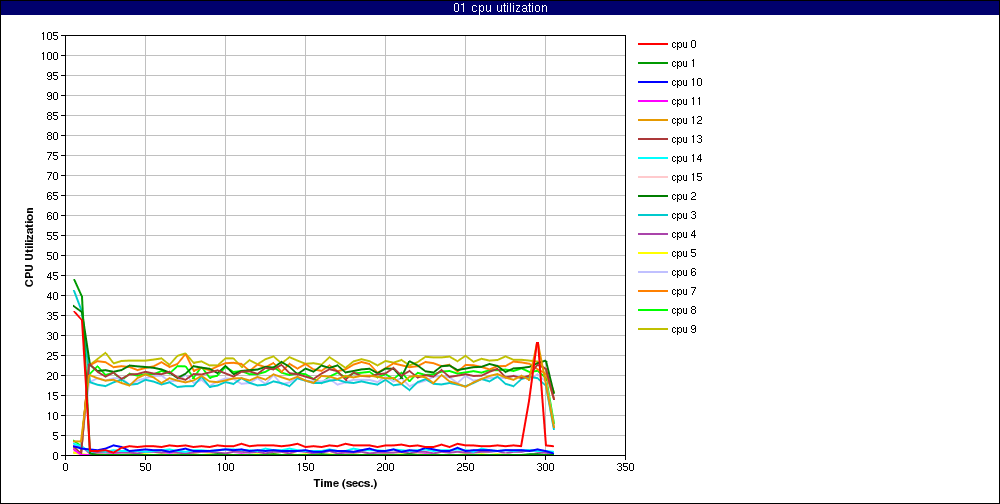Click the '01 cpu utilization' chart title
This screenshot has width=1000, height=504.
pyautogui.click(x=499, y=8)
